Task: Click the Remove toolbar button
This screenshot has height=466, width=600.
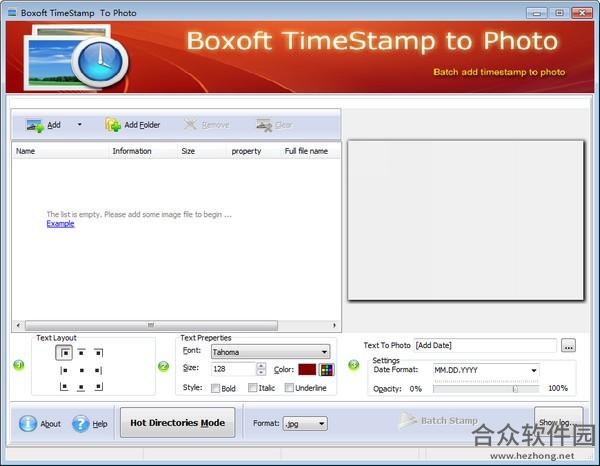Action: pyautogui.click(x=207, y=125)
